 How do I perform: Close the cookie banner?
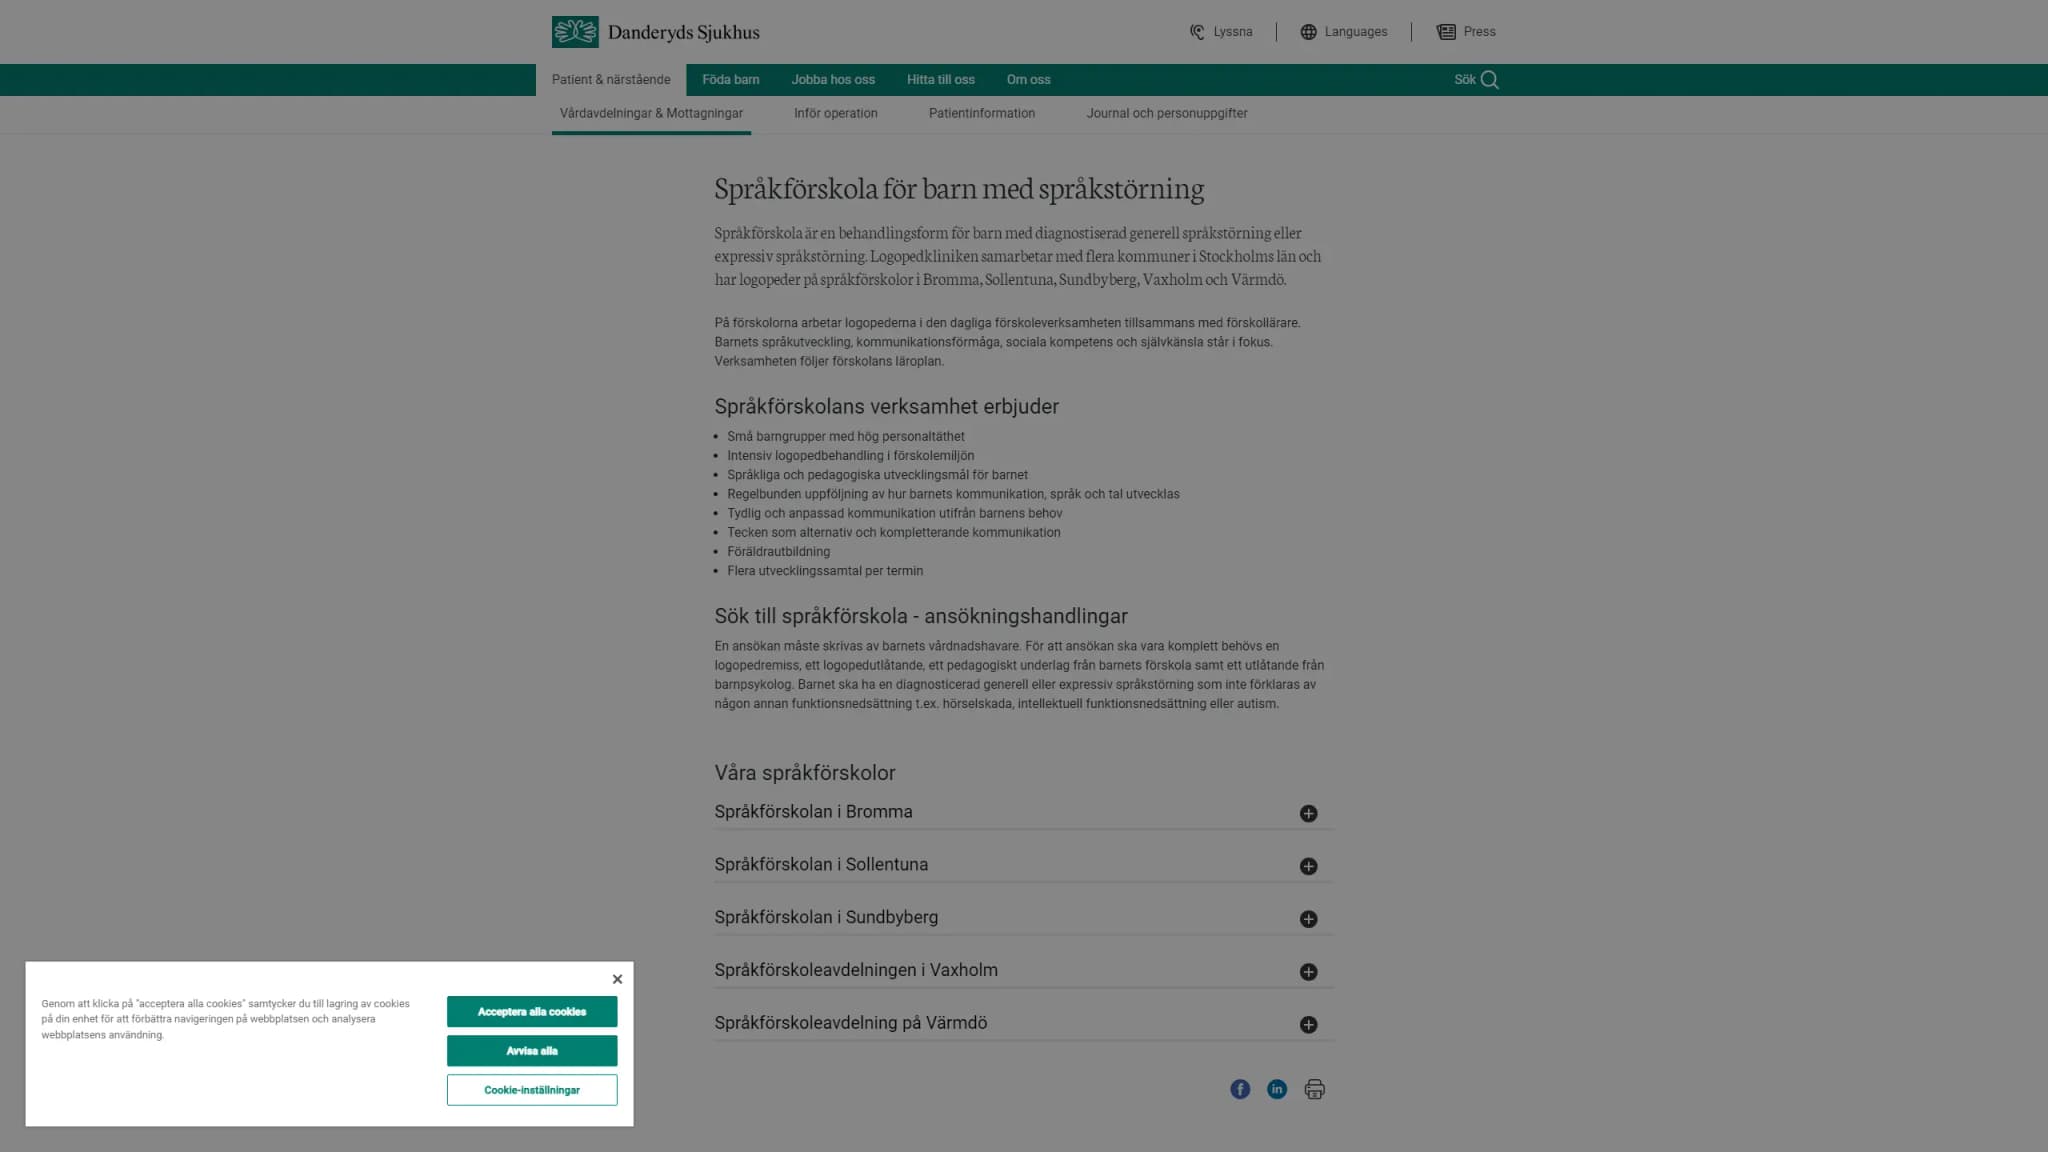[617, 979]
